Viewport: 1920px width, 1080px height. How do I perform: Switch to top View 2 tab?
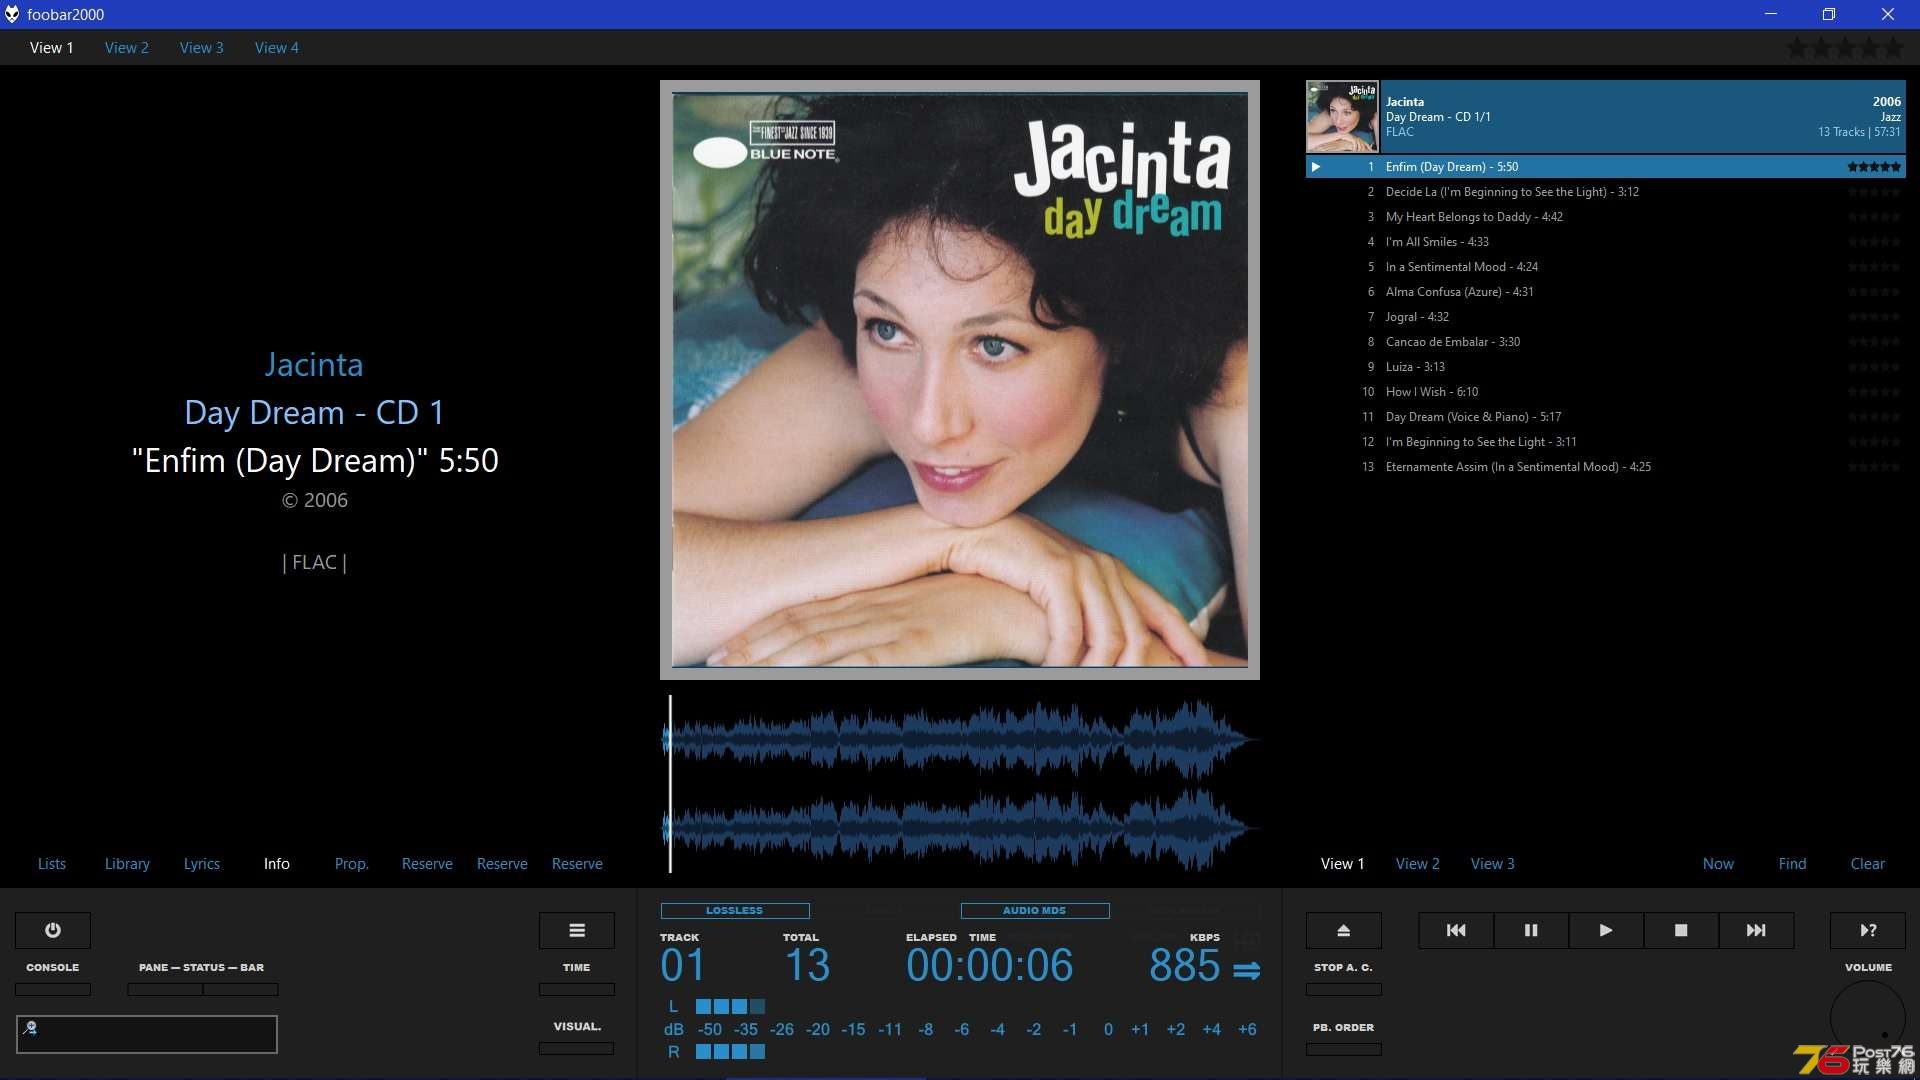[x=127, y=47]
